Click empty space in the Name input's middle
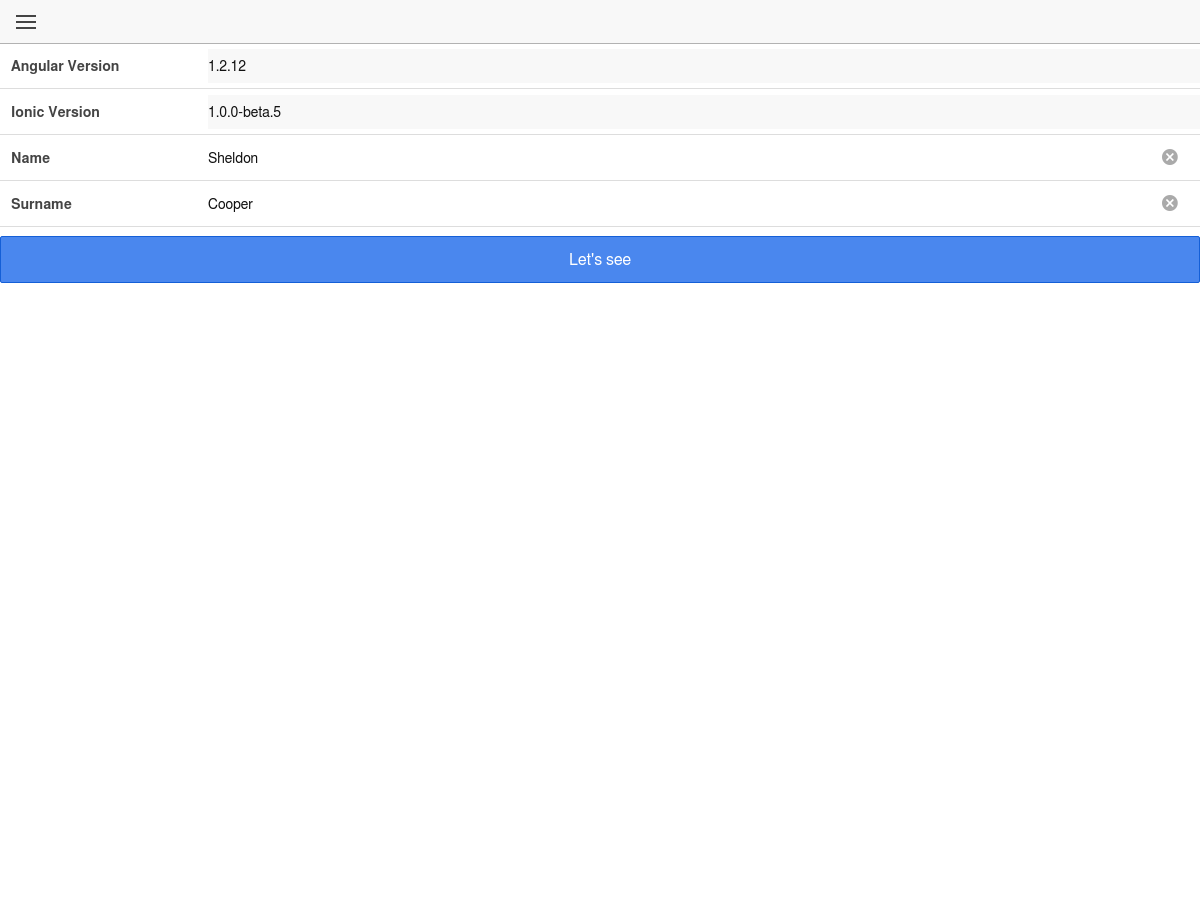Image resolution: width=1200 pixels, height=900 pixels. coord(680,158)
